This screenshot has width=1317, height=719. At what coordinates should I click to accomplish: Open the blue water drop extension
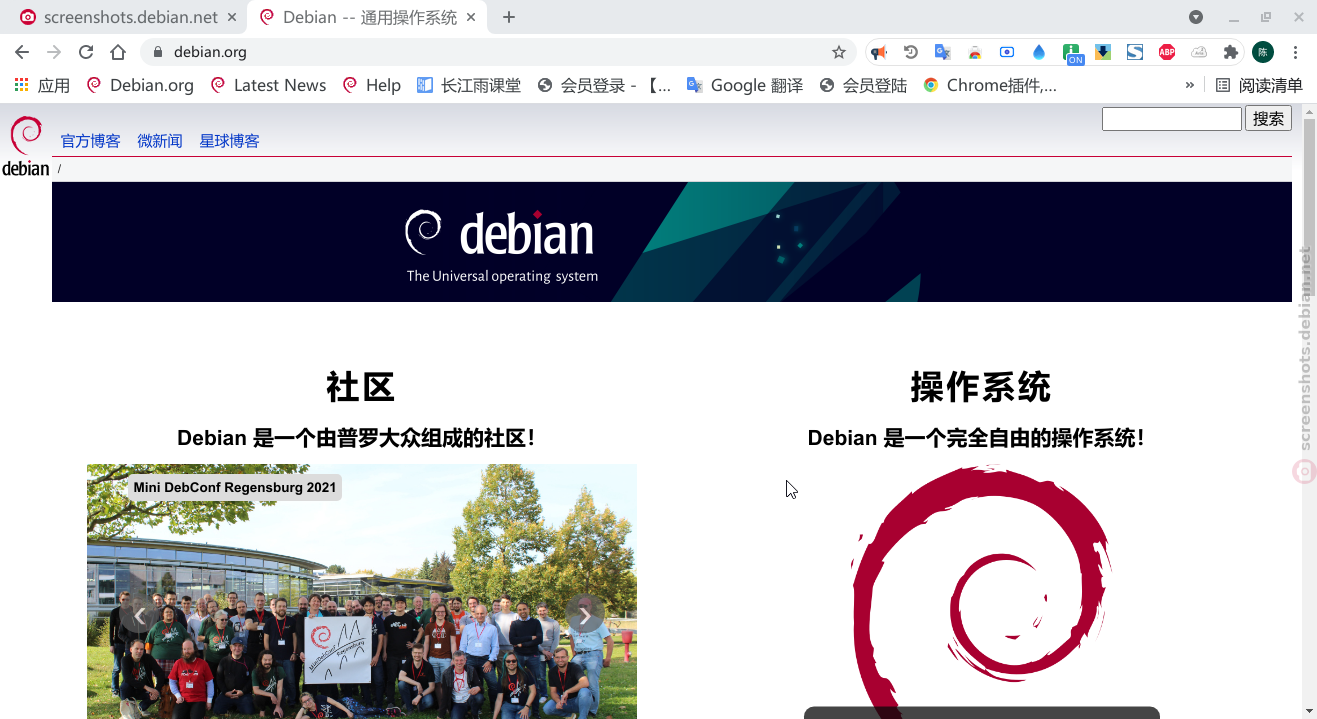coord(1039,52)
